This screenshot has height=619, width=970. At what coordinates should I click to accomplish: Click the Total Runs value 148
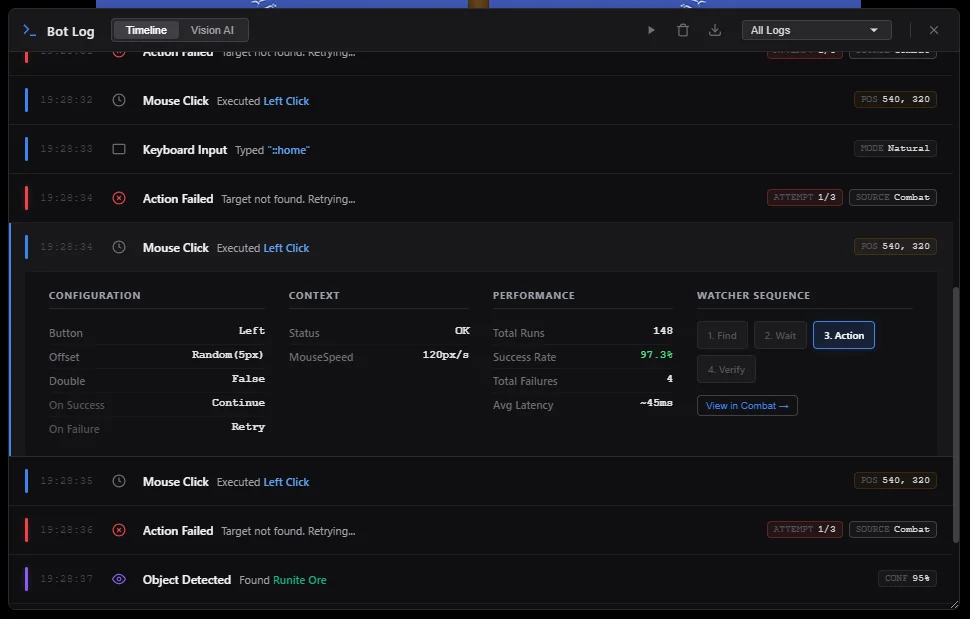tap(663, 331)
